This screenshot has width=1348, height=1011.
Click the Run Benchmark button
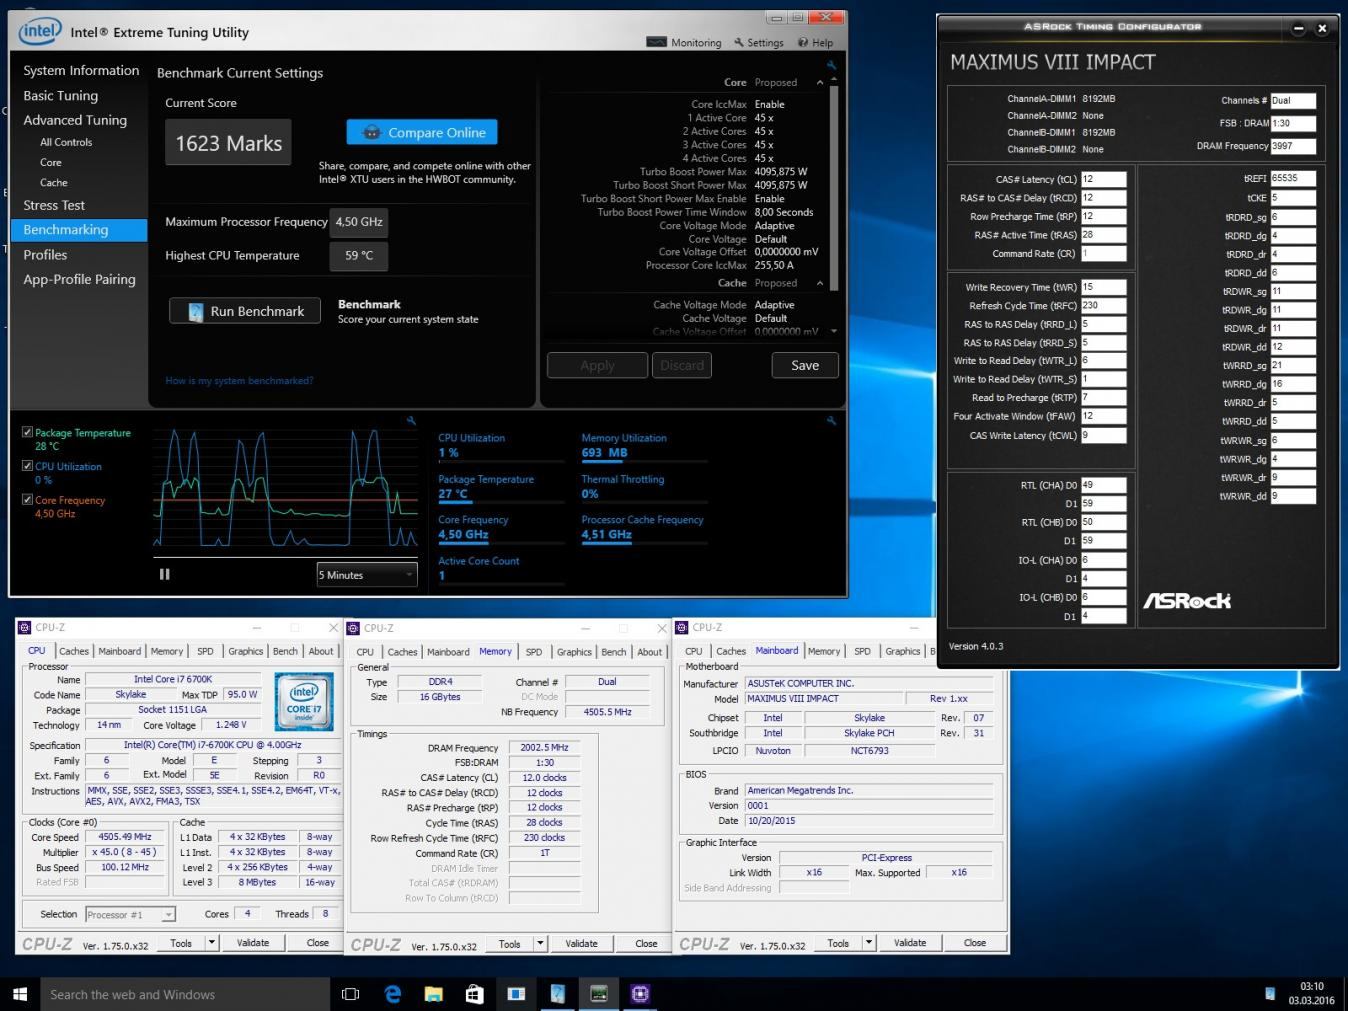click(x=245, y=311)
